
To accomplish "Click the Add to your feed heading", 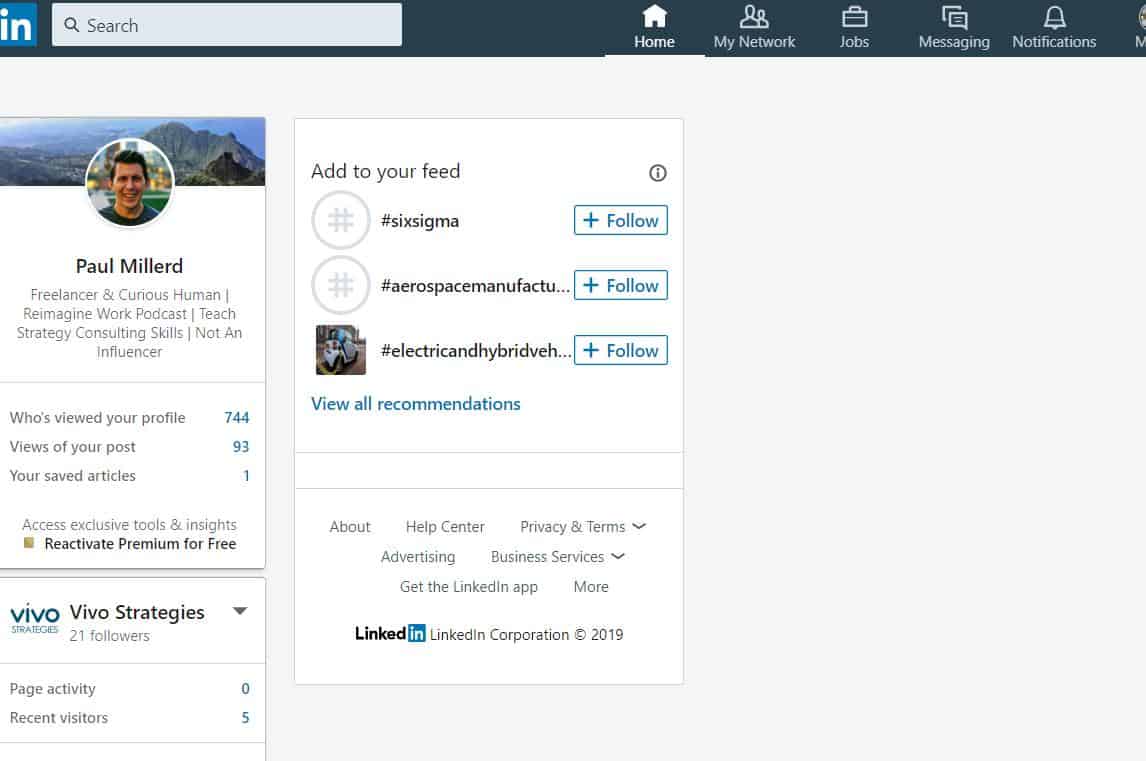I will (385, 171).
